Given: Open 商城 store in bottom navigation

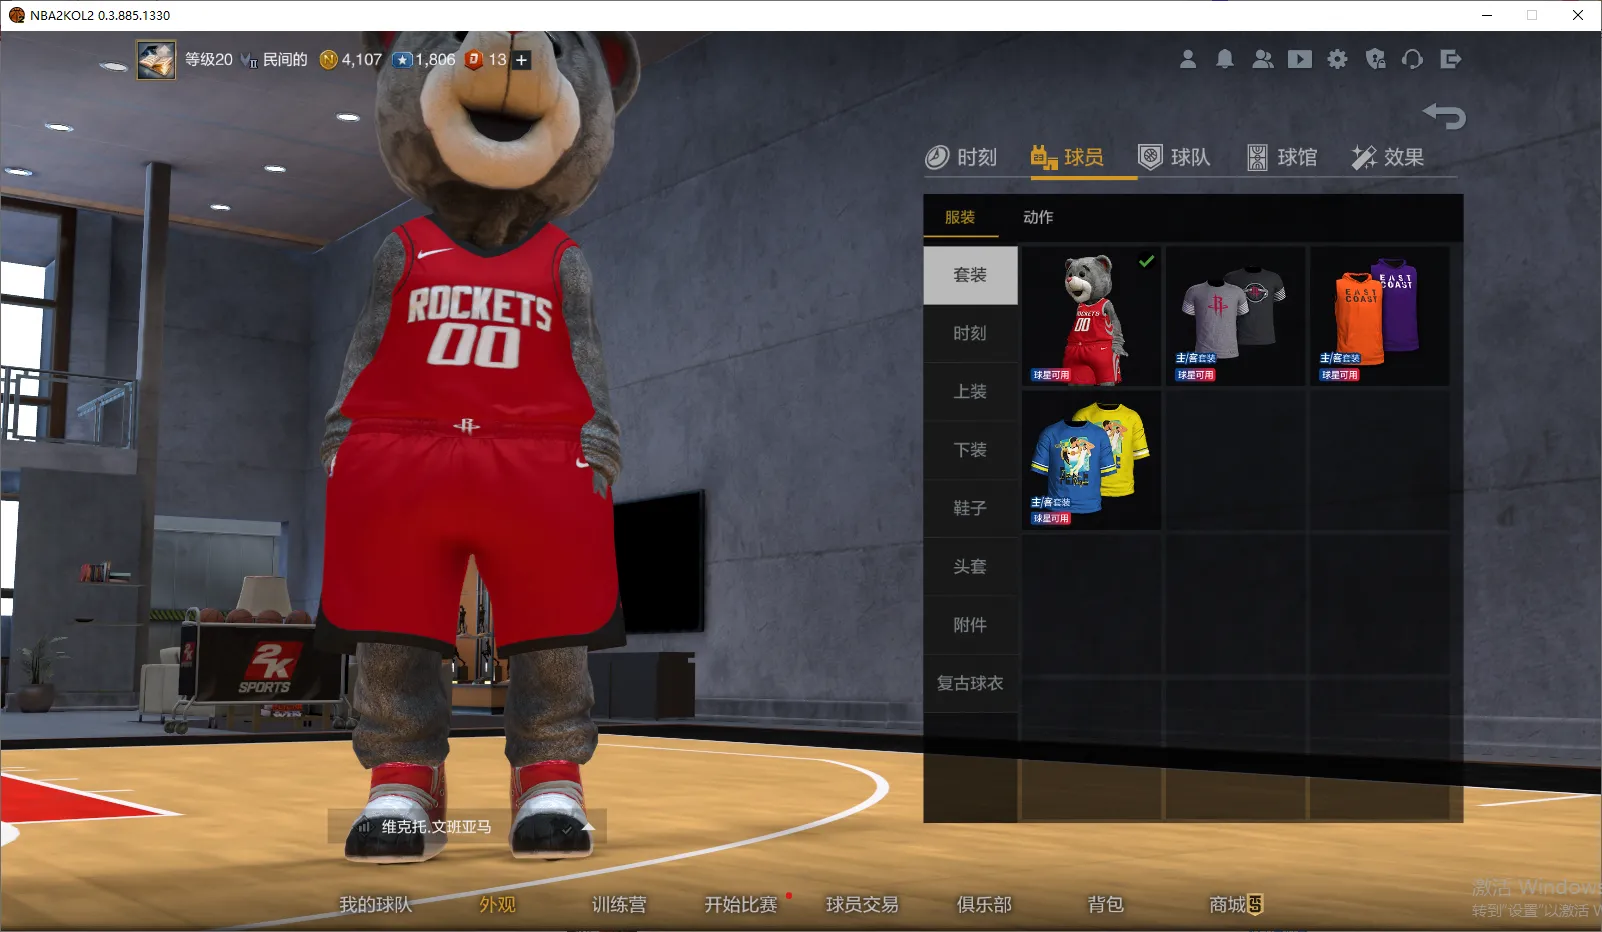Looking at the screenshot, I should coord(1236,904).
